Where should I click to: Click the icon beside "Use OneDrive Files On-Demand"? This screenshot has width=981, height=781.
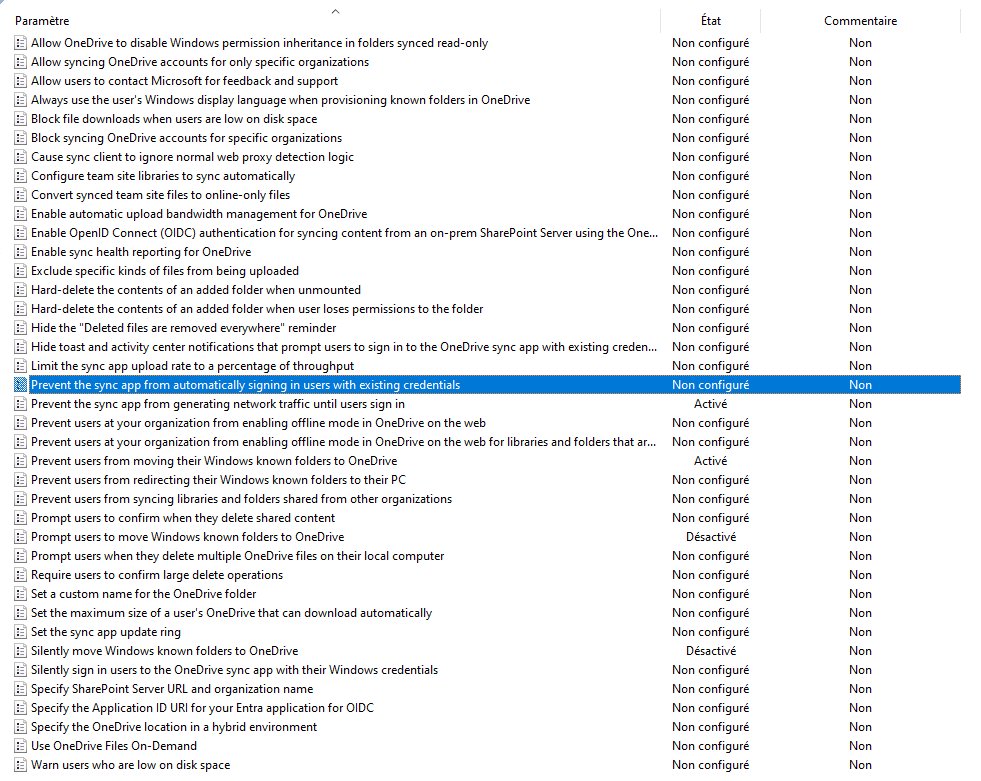21,746
